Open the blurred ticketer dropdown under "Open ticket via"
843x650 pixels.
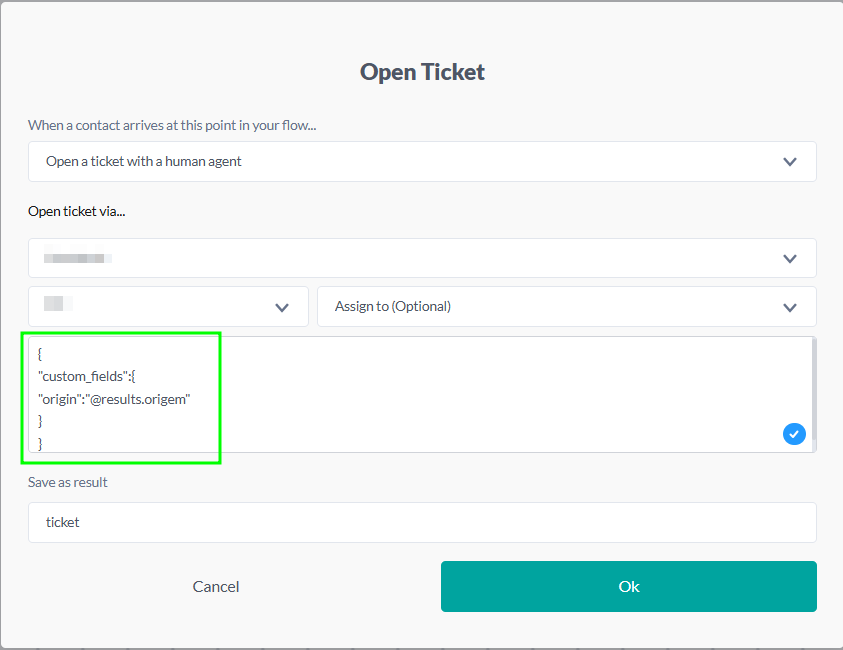[x=400, y=258]
